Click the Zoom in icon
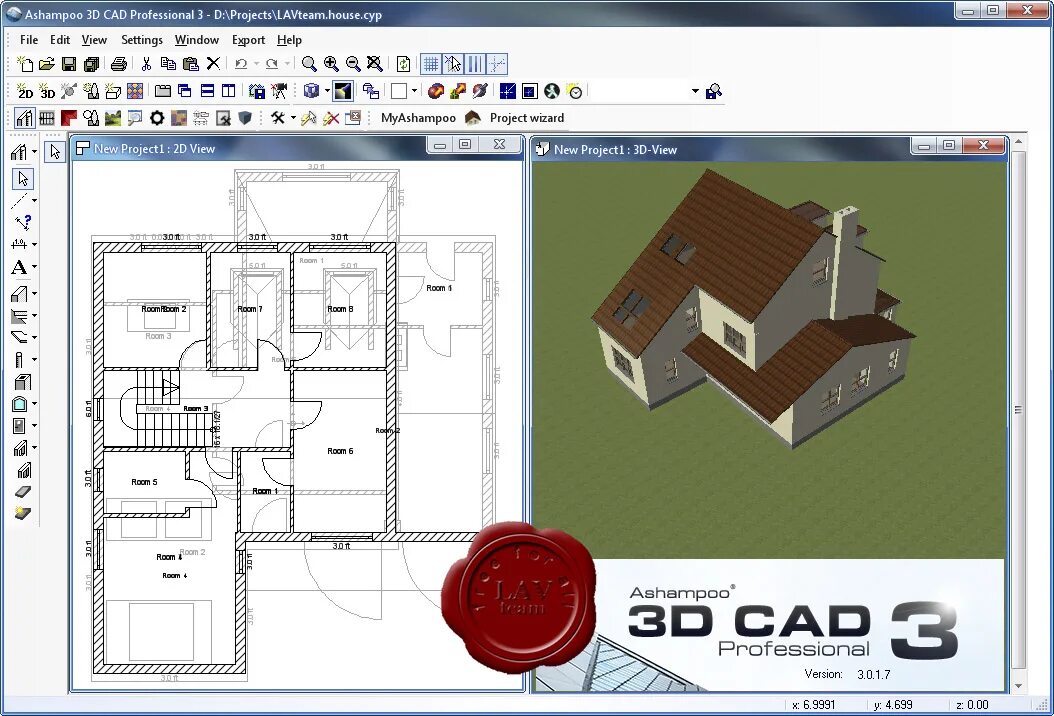 (331, 64)
